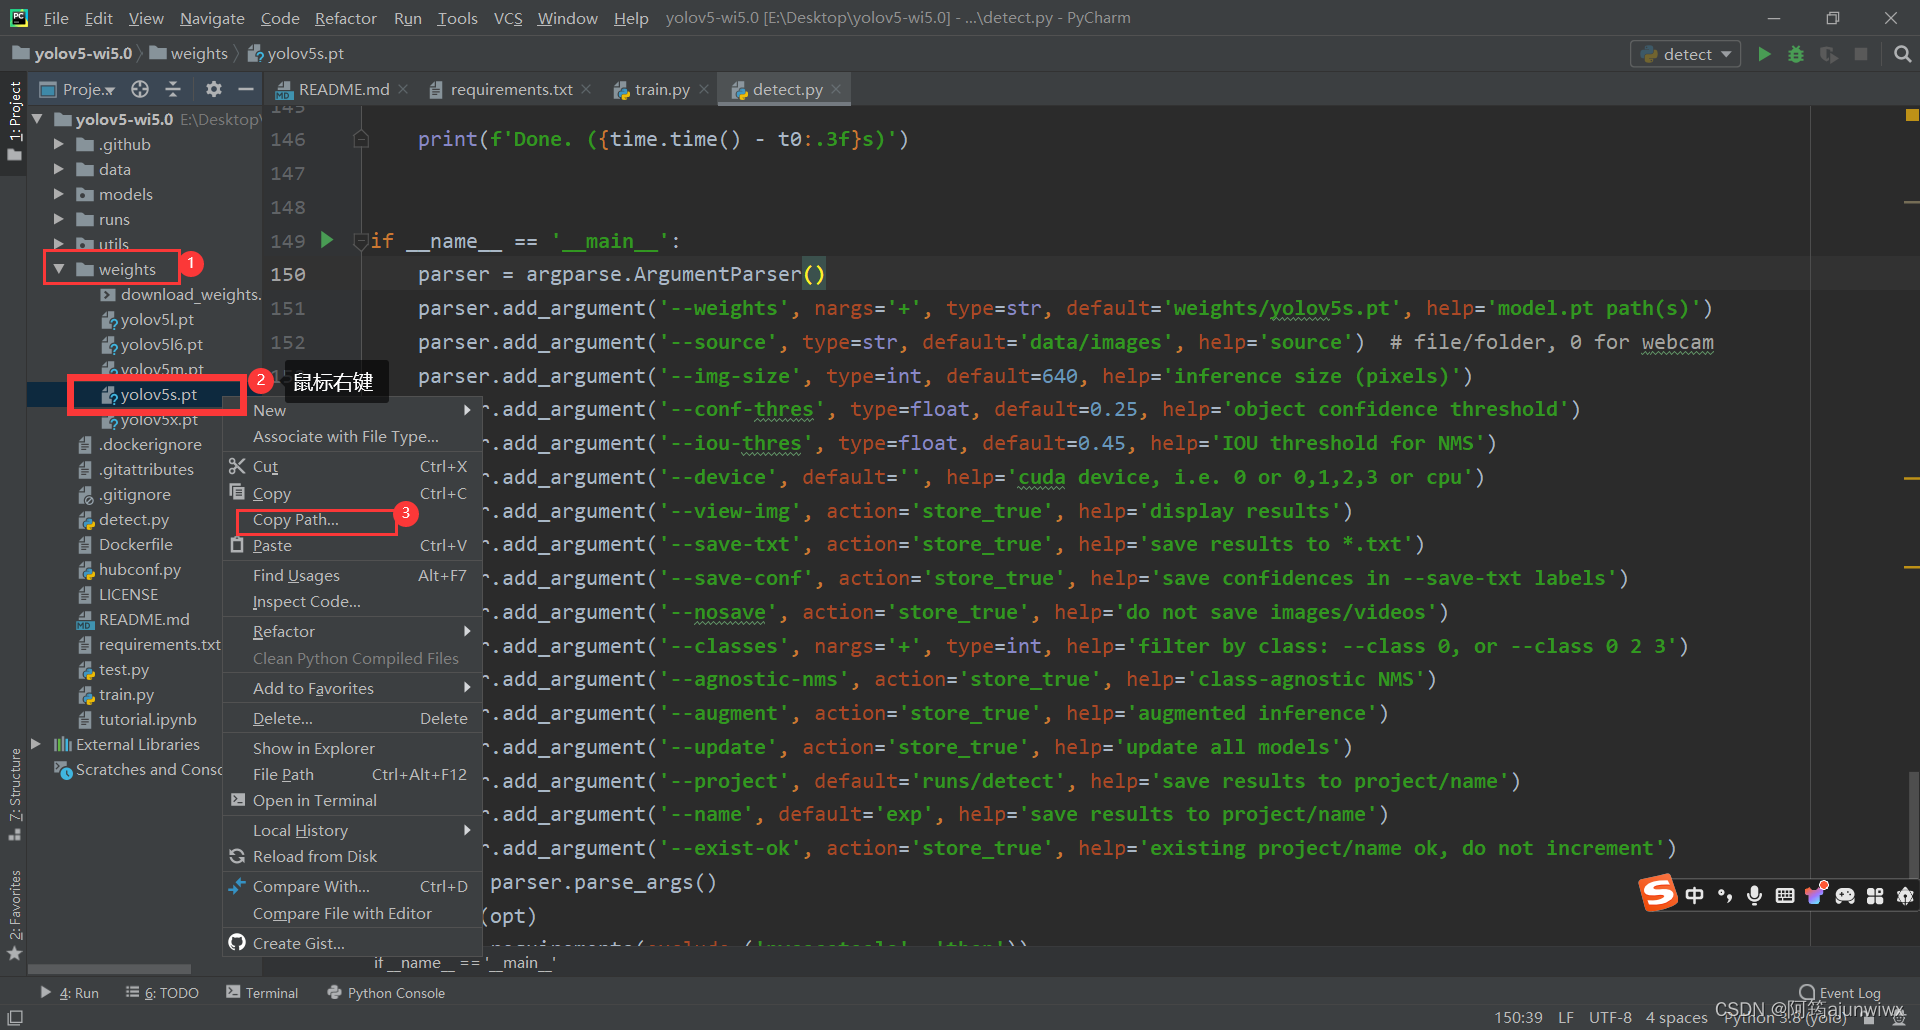Choose Create Gist... in context menu
Image resolution: width=1920 pixels, height=1030 pixels.
pyautogui.click(x=351, y=943)
